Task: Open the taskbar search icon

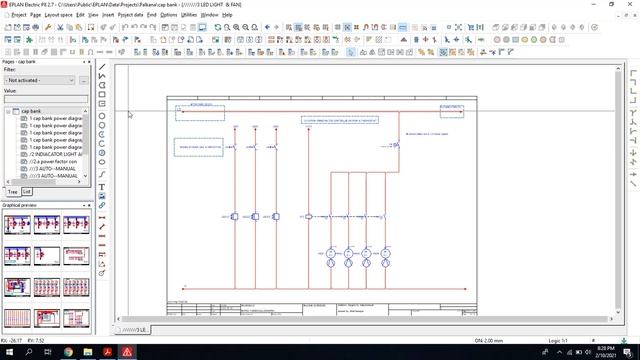Action: coord(29,352)
